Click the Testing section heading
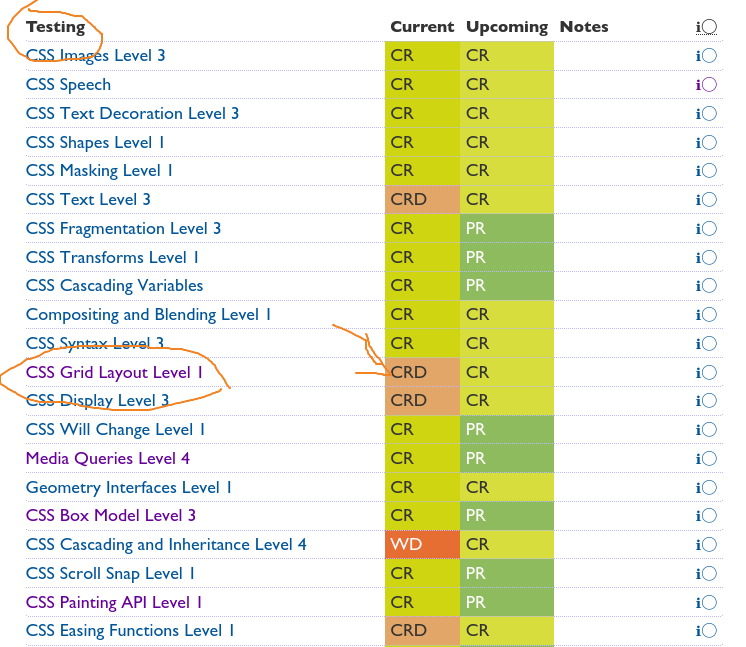This screenshot has width=746, height=647. [x=55, y=27]
